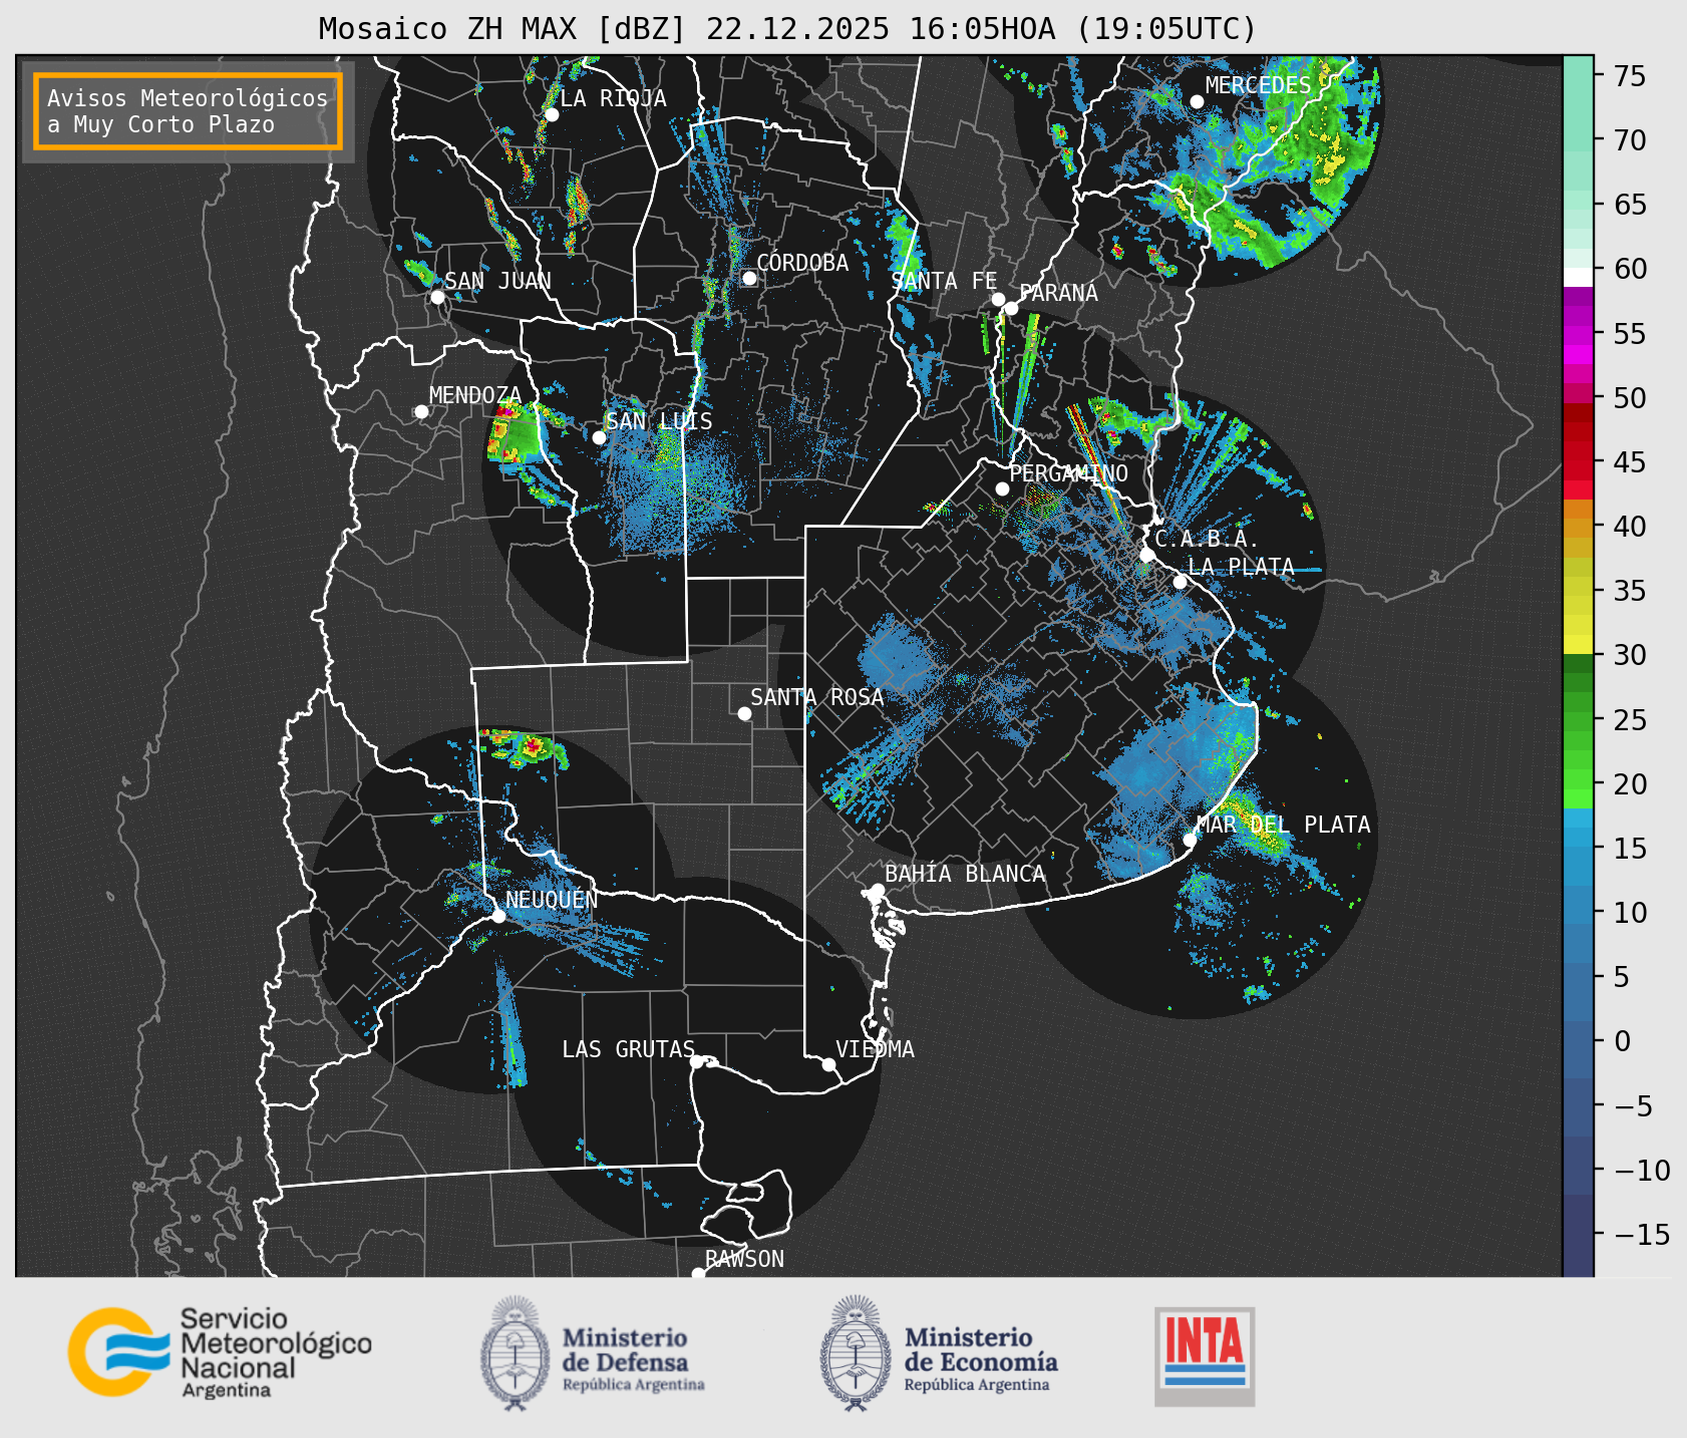The width and height of the screenshot is (1687, 1438).
Task: Click the C.A.B.A. city marker dot
Action: (1147, 555)
